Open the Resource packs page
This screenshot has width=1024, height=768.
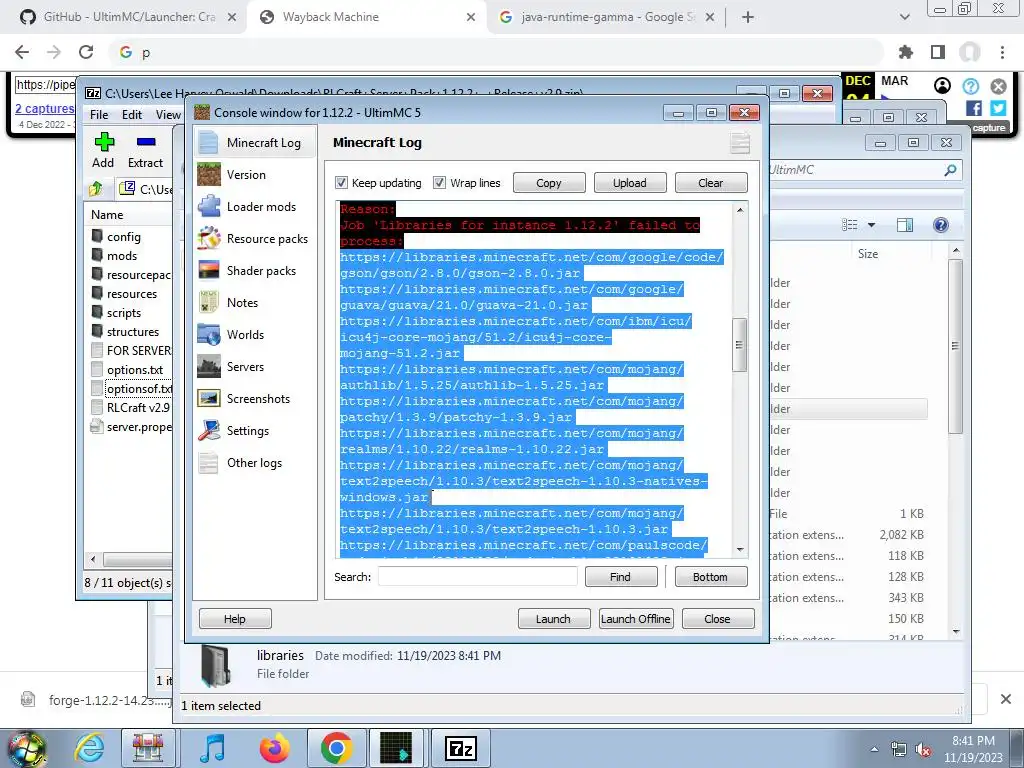[x=267, y=238]
